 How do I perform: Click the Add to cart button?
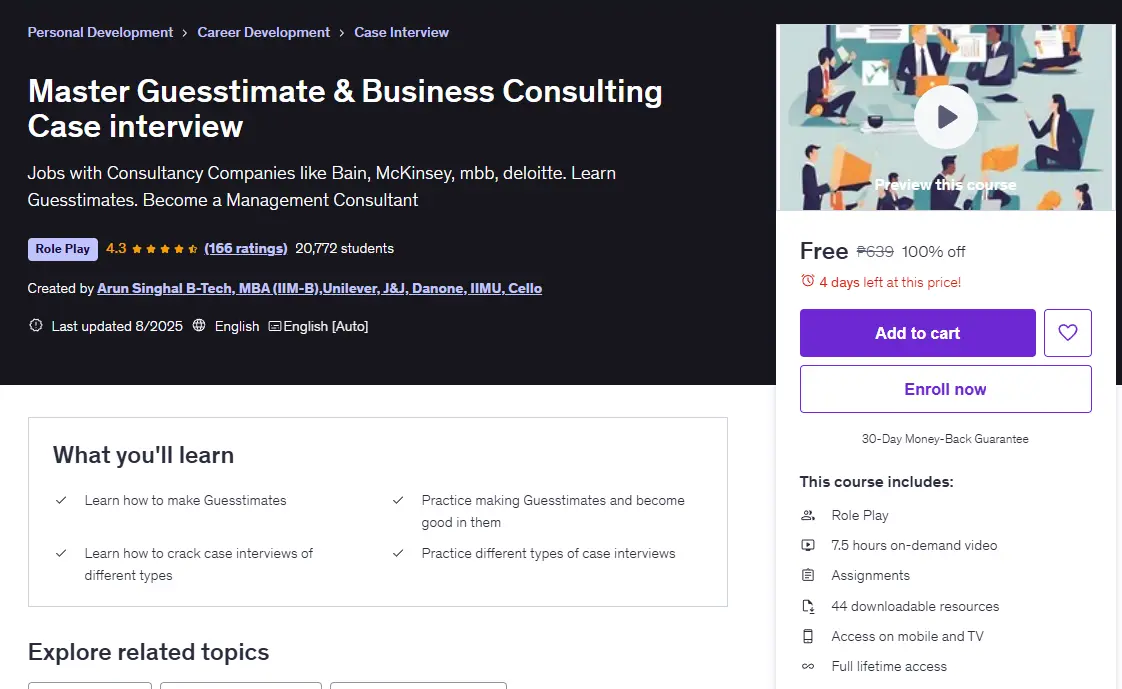click(917, 333)
